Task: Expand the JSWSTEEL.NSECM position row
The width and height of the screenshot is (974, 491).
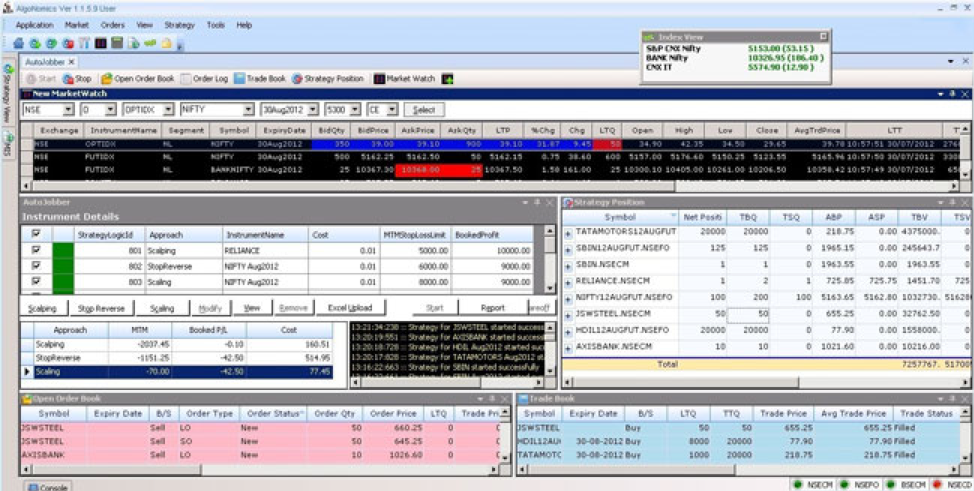Action: point(568,315)
